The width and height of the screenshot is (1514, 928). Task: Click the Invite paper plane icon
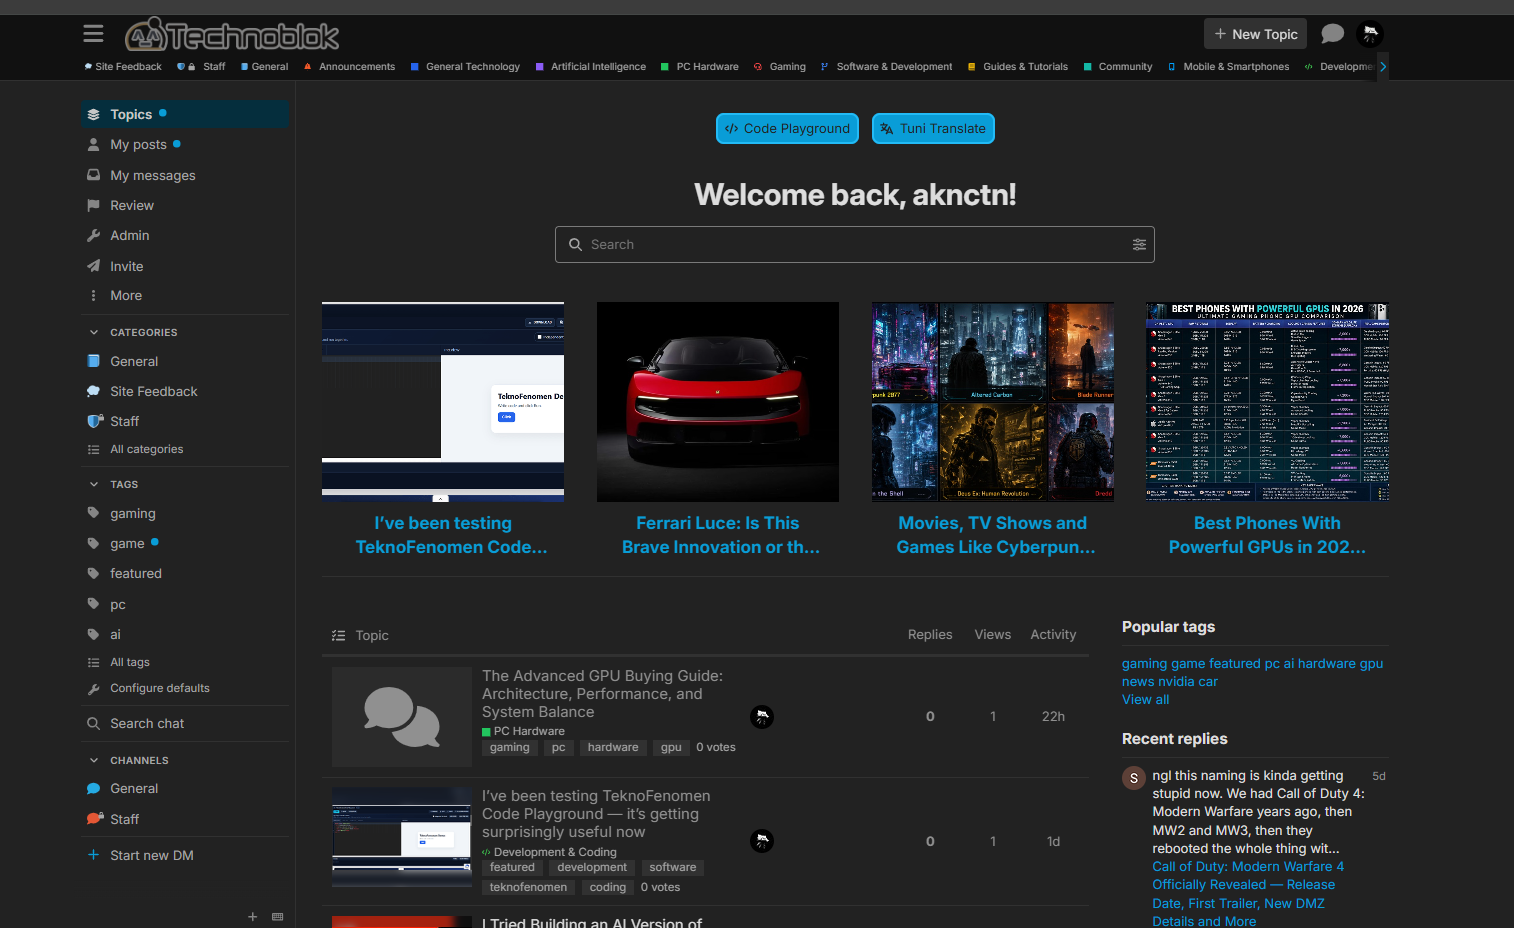pyautogui.click(x=94, y=266)
